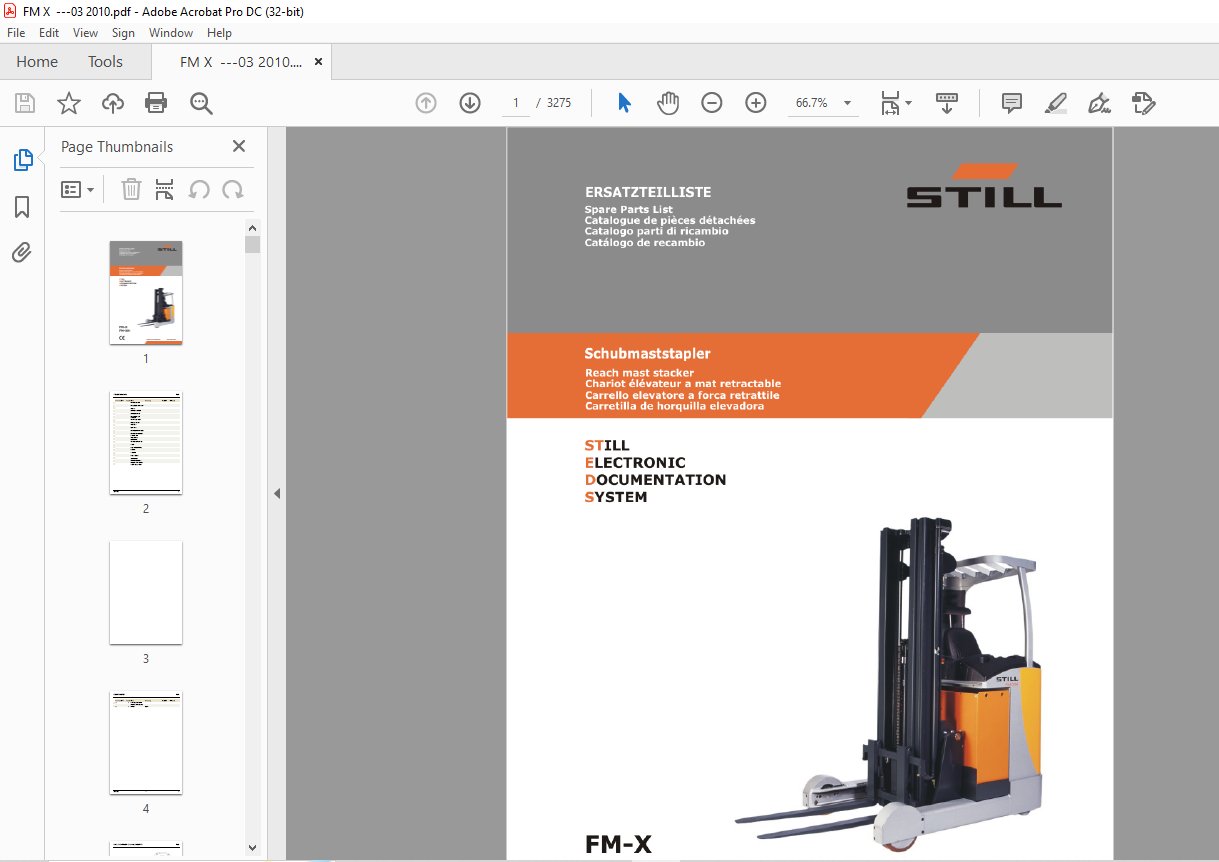Viewport: 1219px width, 862px height.
Task: Open thumbnail options dropdown
Action: pos(78,189)
